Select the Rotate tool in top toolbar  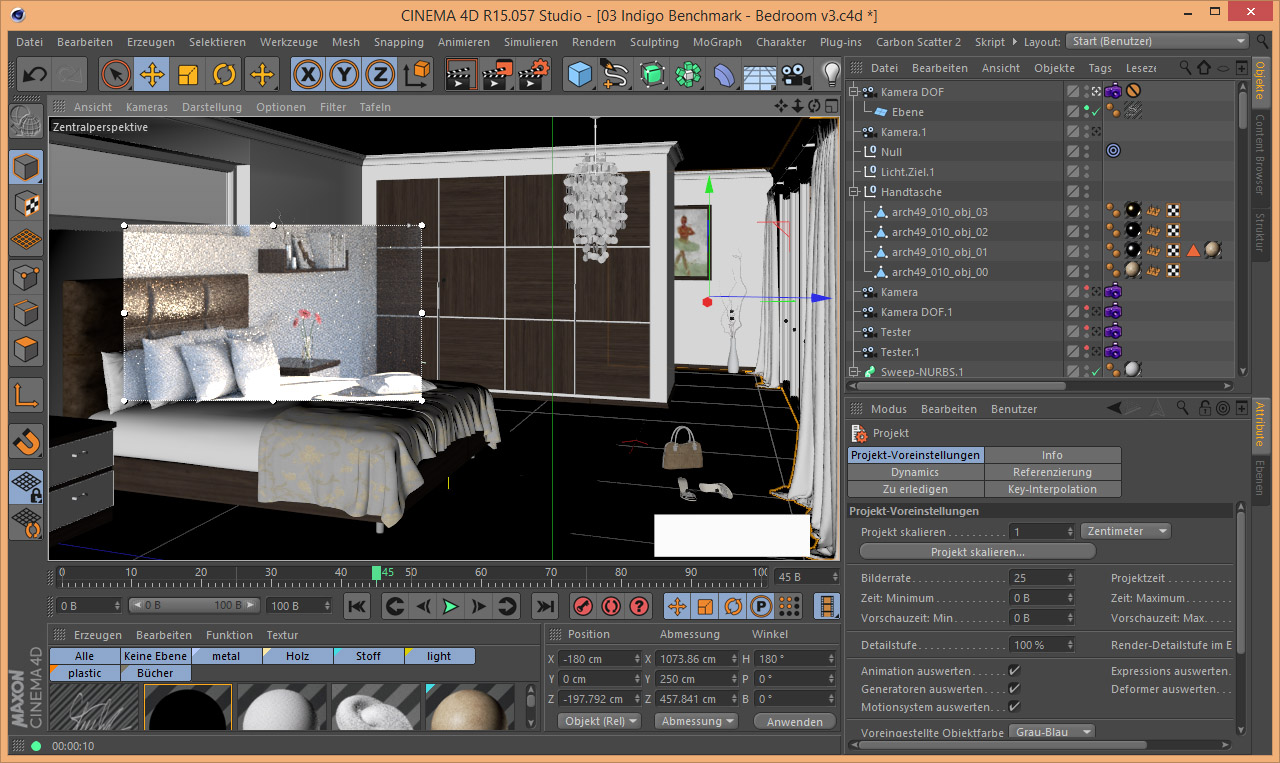coord(225,75)
